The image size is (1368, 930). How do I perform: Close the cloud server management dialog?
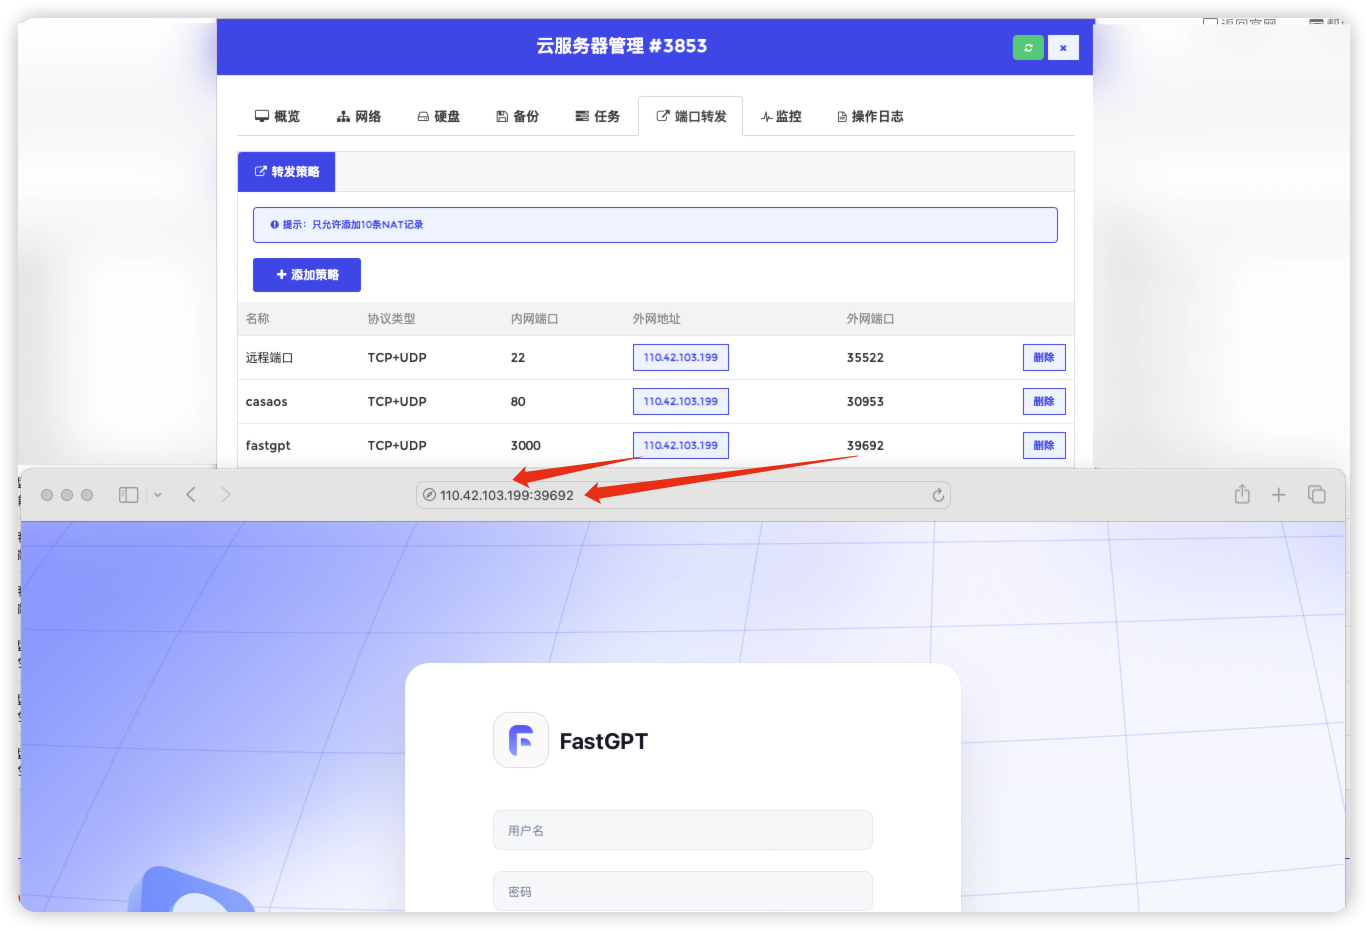click(x=1063, y=47)
